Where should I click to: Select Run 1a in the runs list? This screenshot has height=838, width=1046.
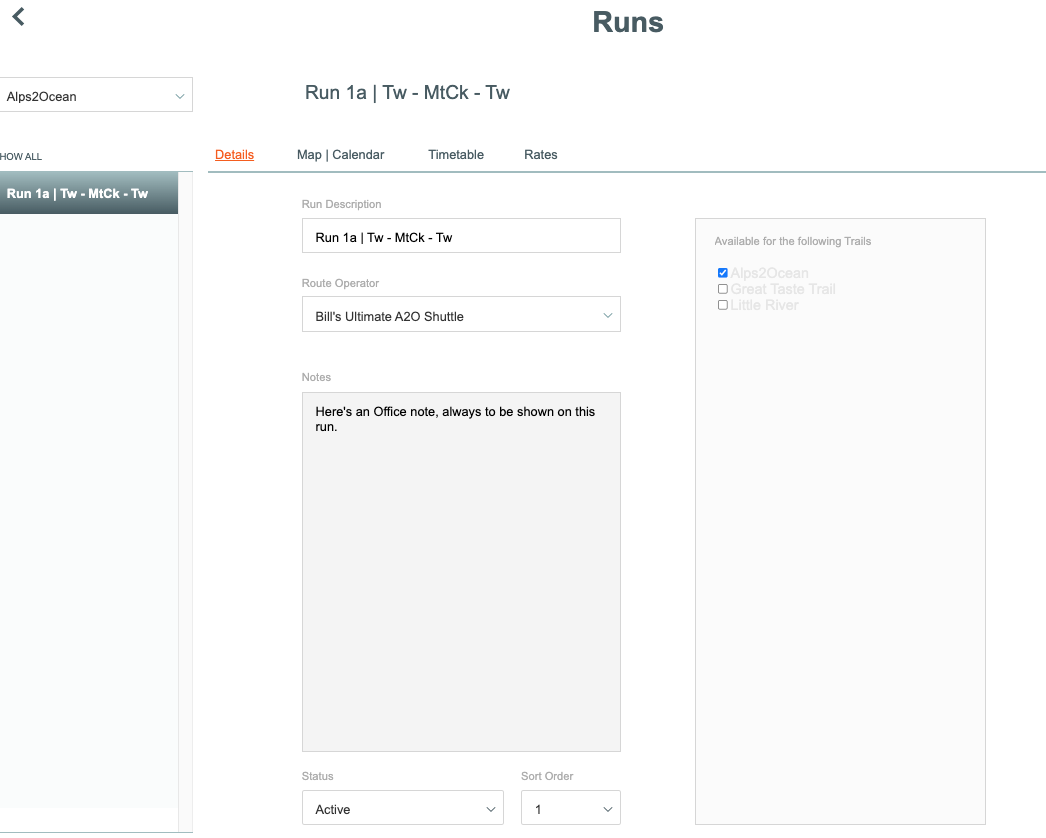tap(89, 193)
